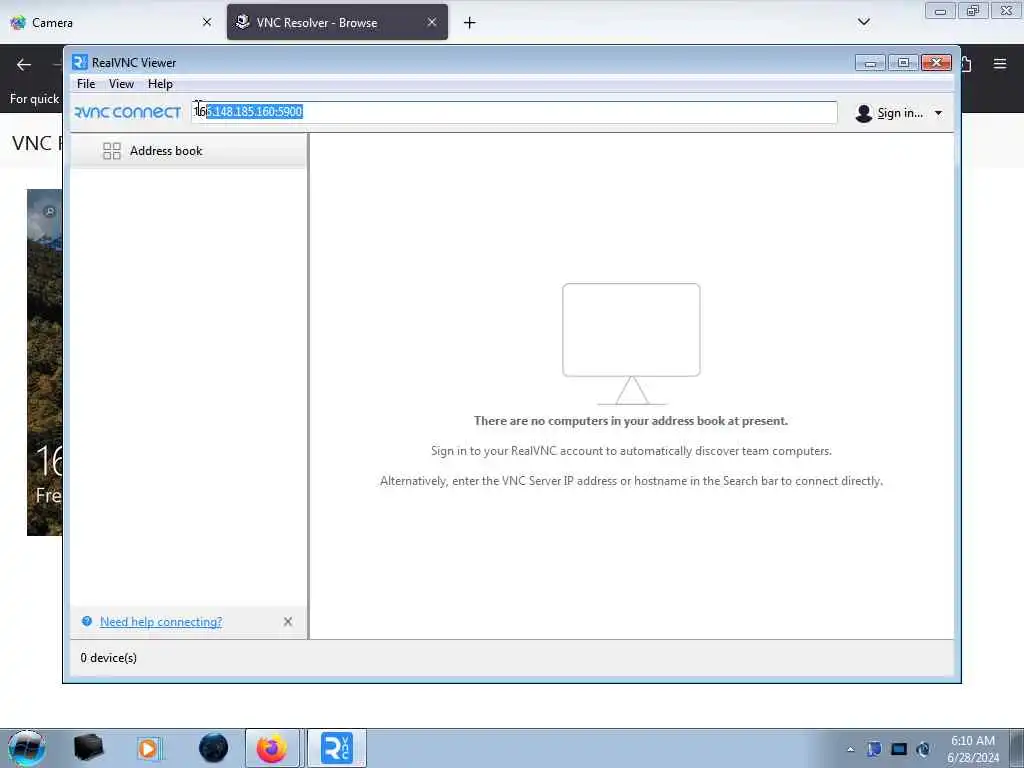Open the taskbar clock showing 6:10 AM
The width and height of the screenshot is (1024, 768).
click(972, 749)
